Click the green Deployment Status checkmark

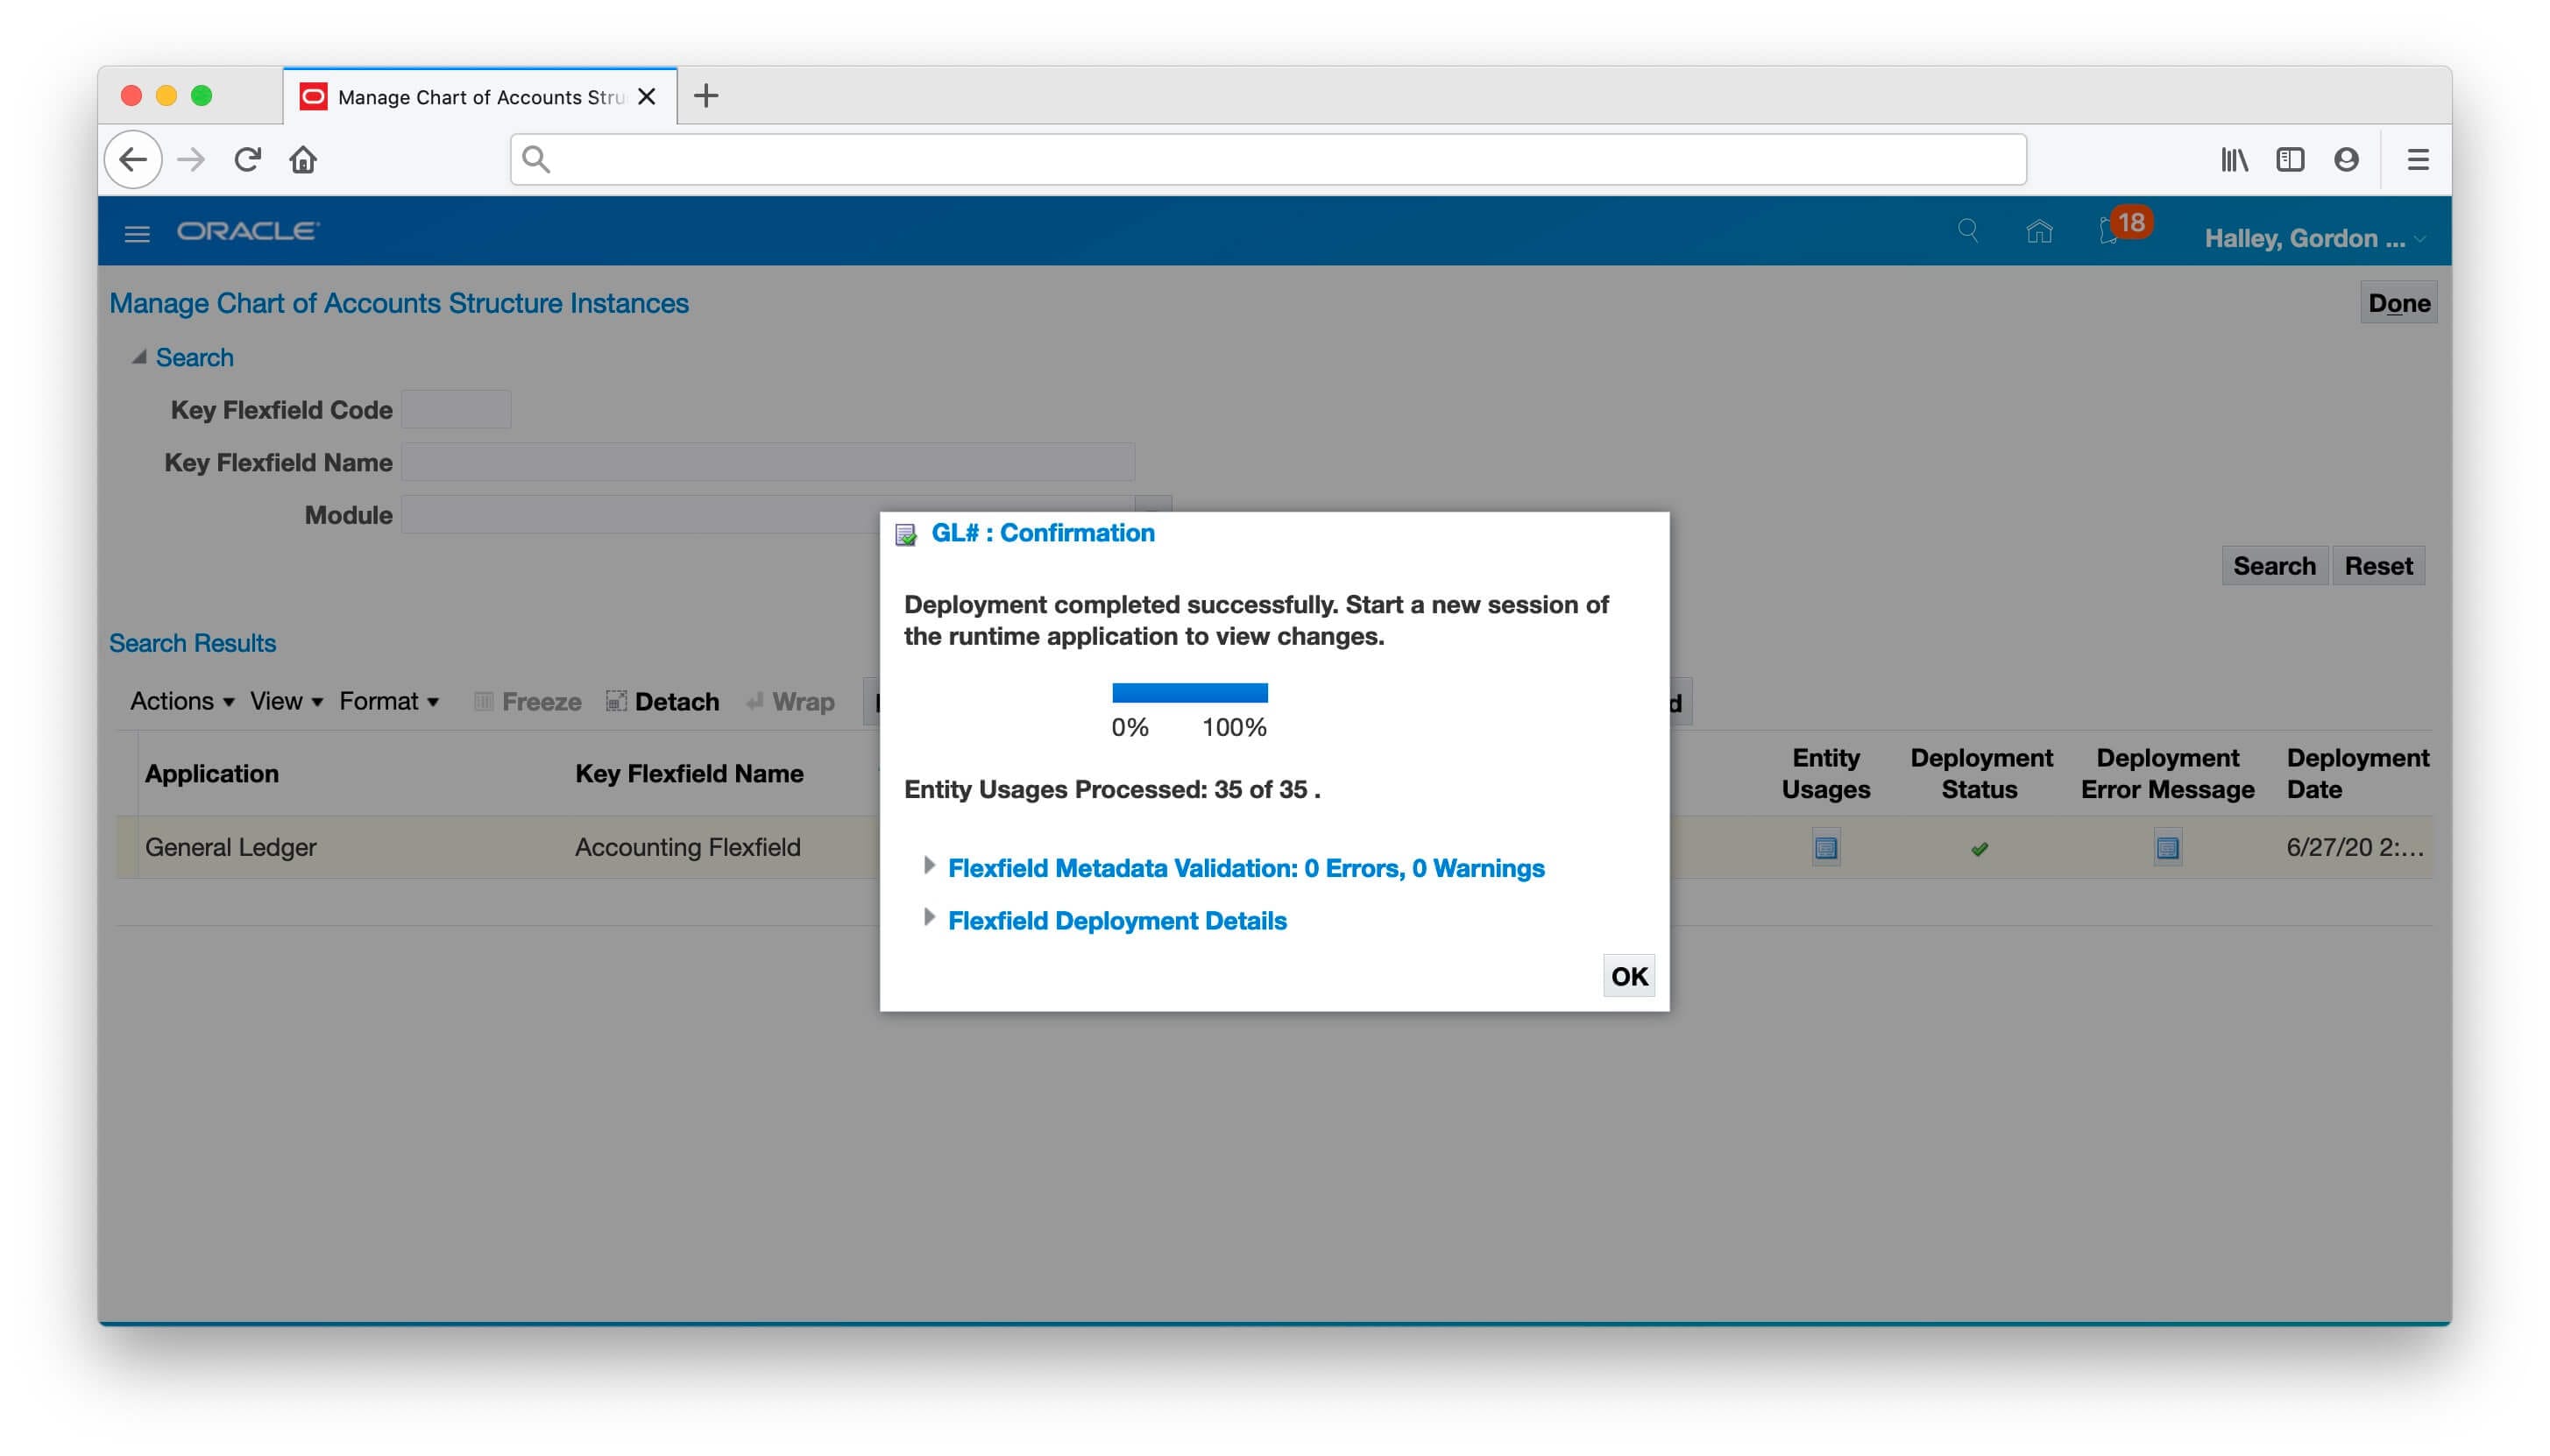pyautogui.click(x=1979, y=849)
